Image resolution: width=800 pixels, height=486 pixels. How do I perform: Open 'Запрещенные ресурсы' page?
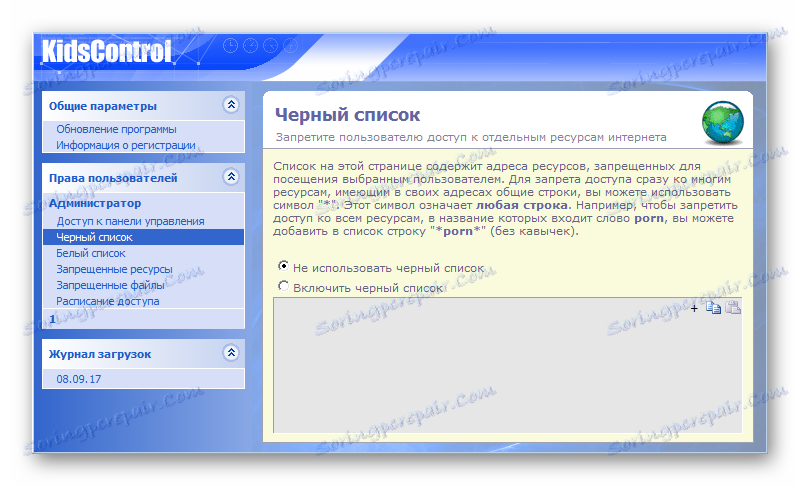click(114, 269)
